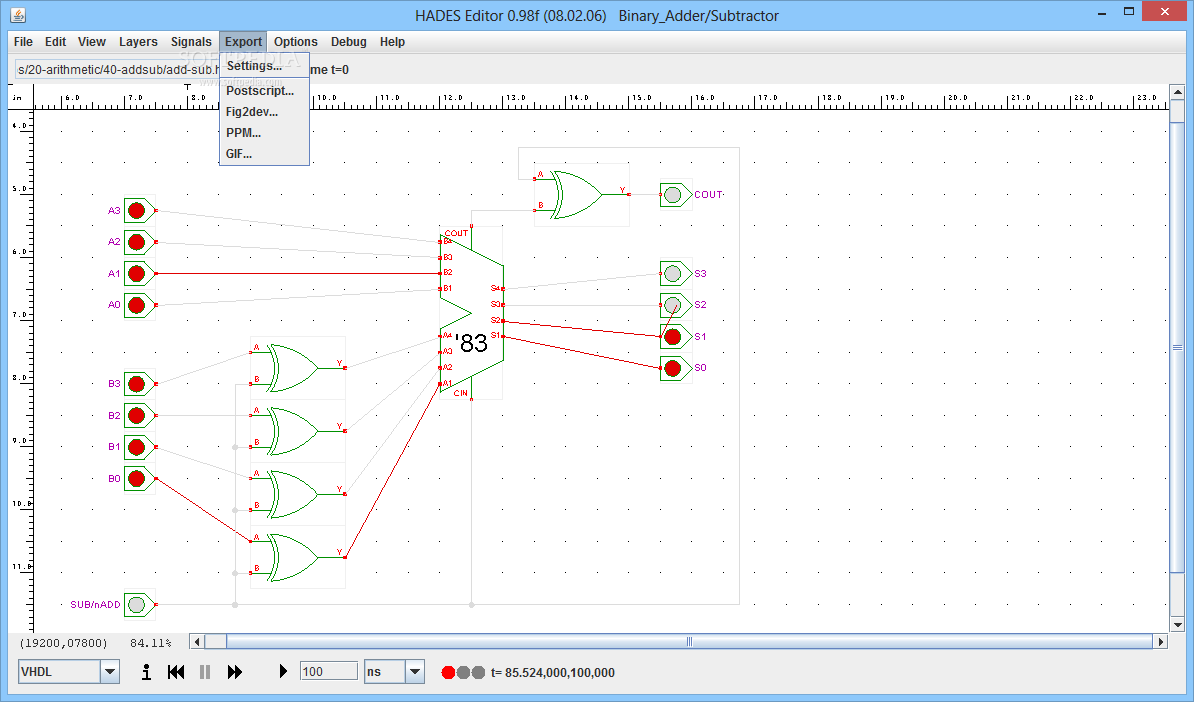The width and height of the screenshot is (1194, 702).
Task: Pause the simulation
Action: coord(205,672)
